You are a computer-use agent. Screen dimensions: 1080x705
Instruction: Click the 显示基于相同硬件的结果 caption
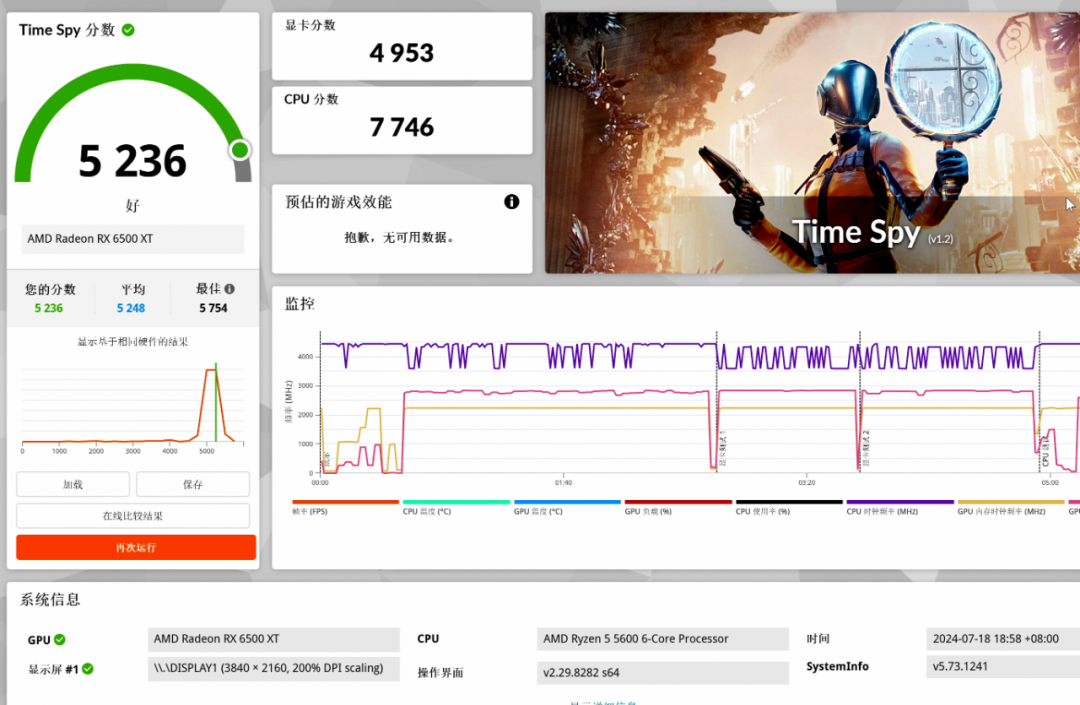133,341
